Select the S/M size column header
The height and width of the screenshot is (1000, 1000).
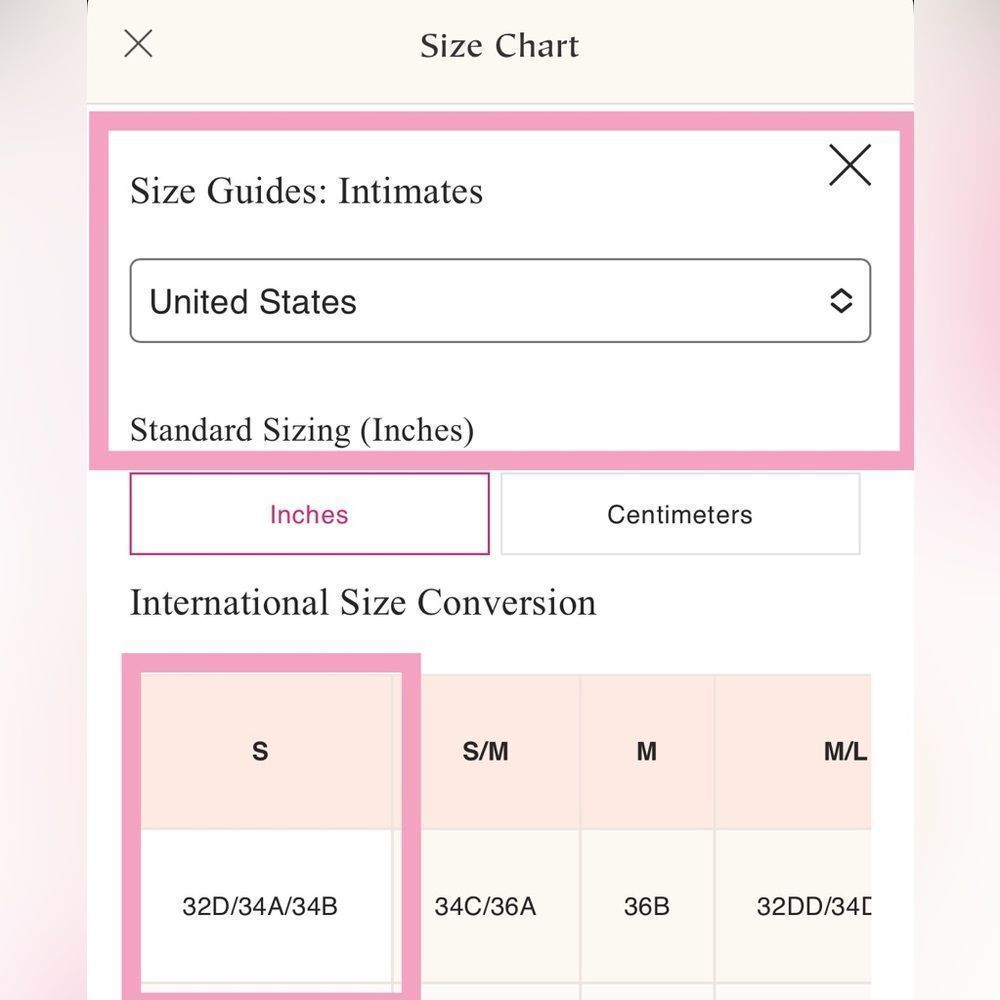[x=486, y=752]
